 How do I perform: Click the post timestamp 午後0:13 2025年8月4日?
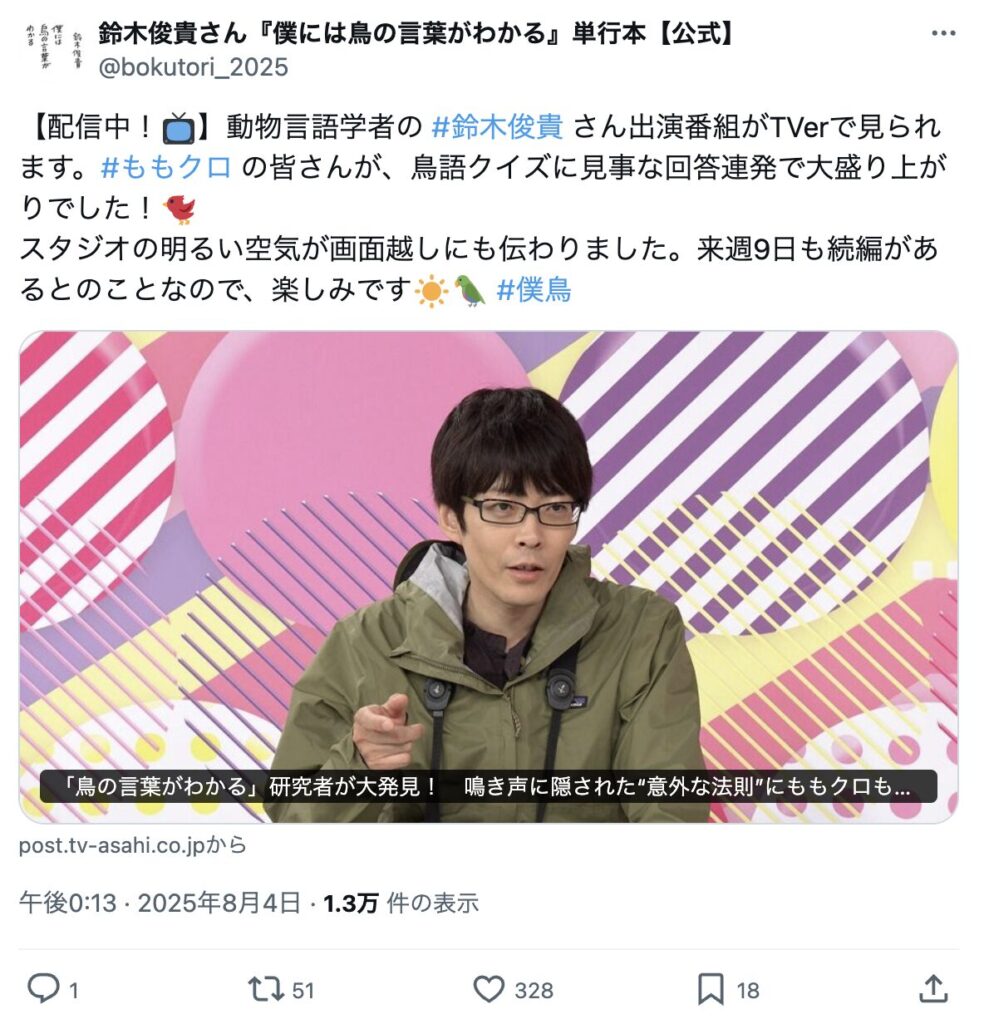(160, 903)
